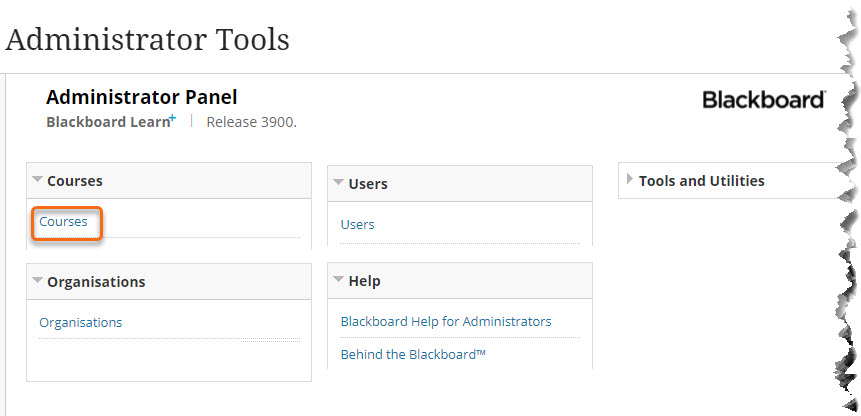861x416 pixels.
Task: Collapse the Courses panel triangle
Action: click(37, 179)
